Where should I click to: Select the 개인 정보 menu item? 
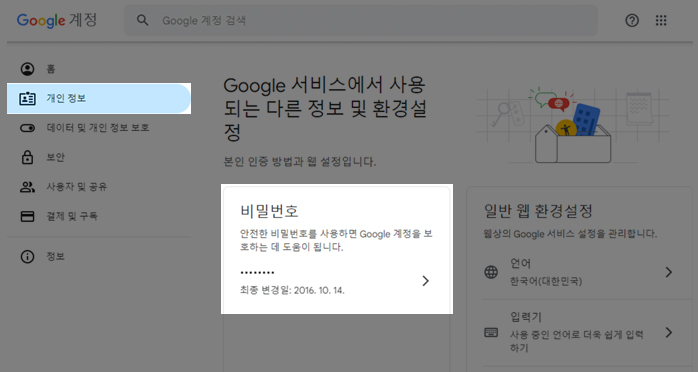(x=99, y=98)
